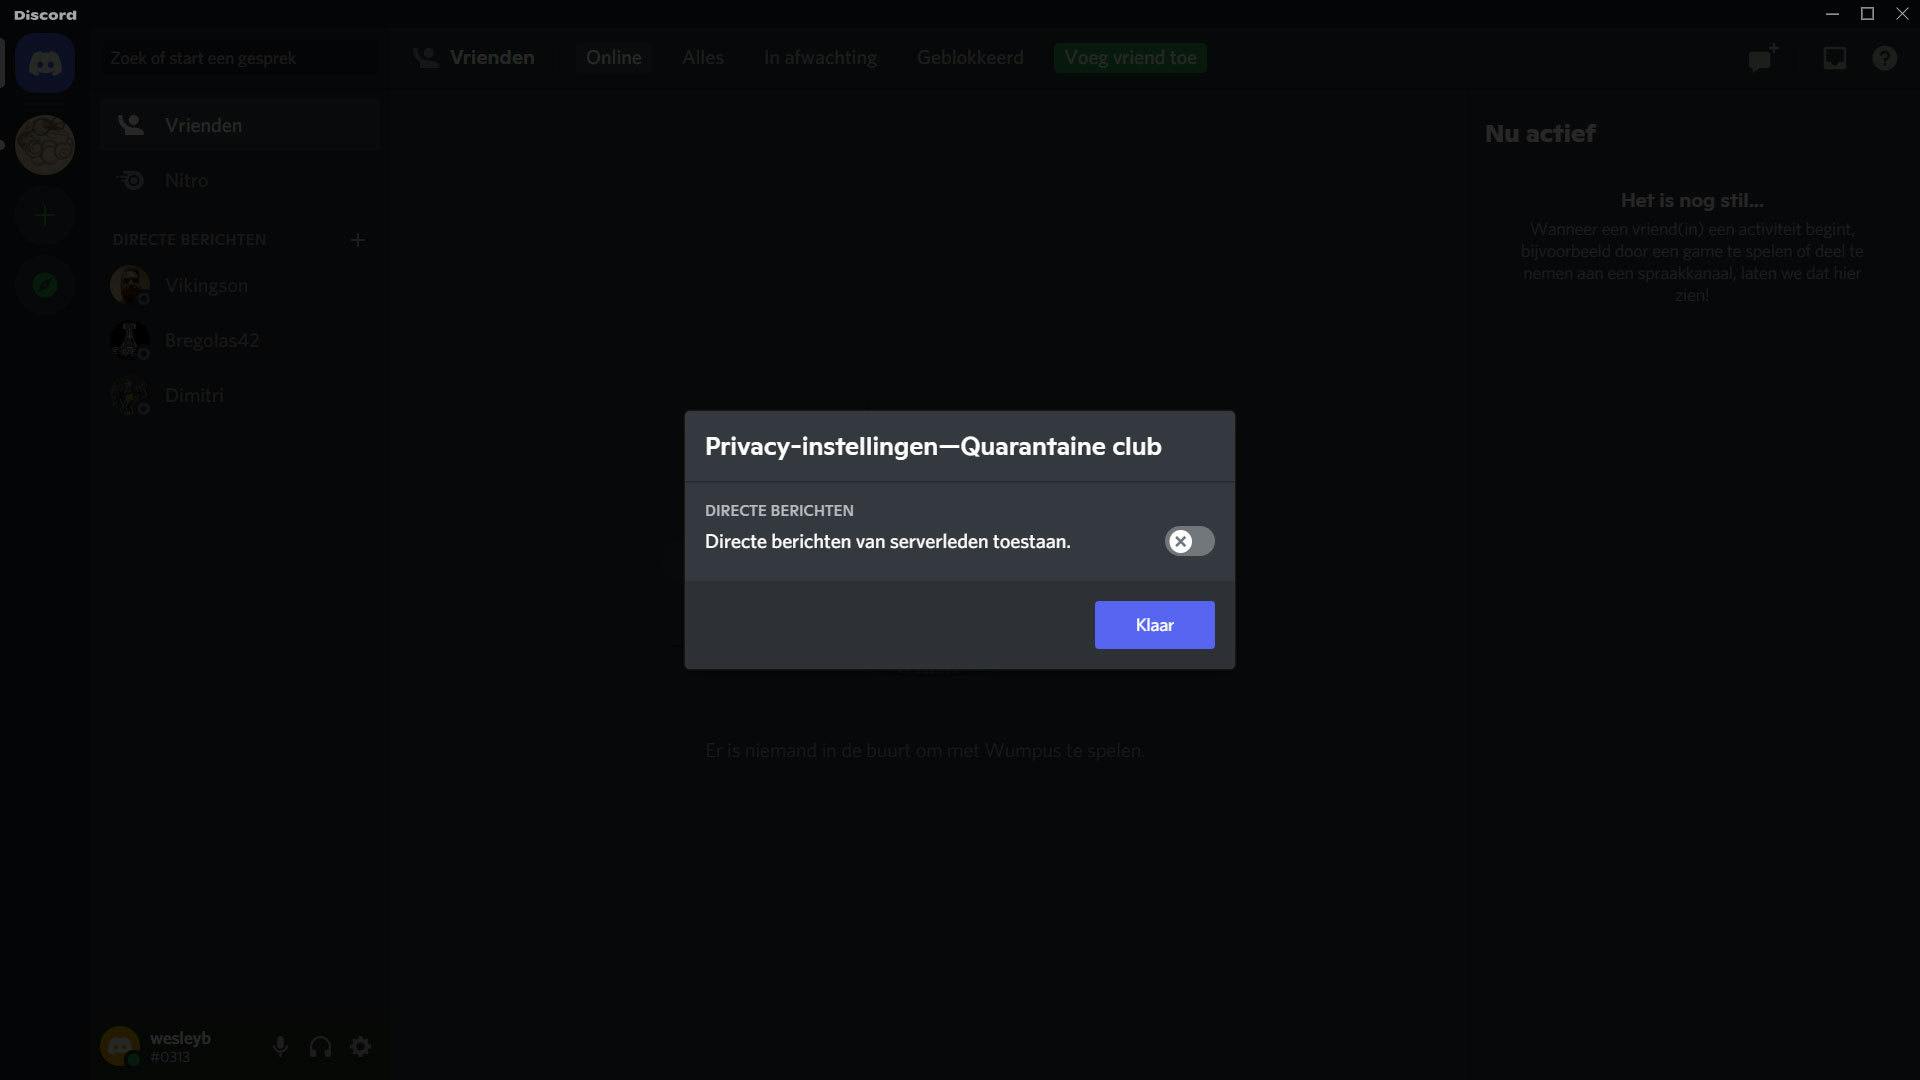The width and height of the screenshot is (1920, 1080).
Task: Open the inbox icon
Action: coord(1834,58)
